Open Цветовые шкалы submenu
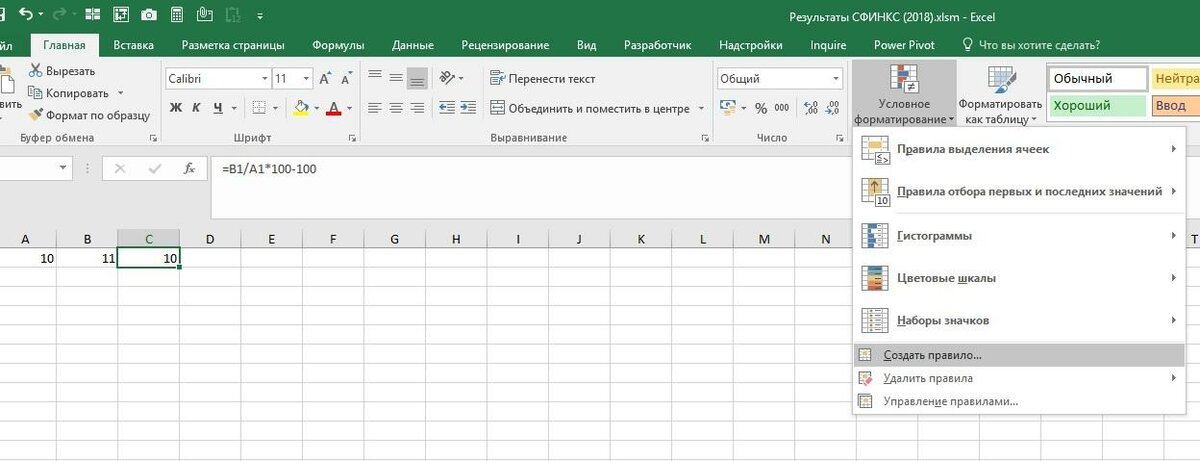 click(x=1018, y=278)
